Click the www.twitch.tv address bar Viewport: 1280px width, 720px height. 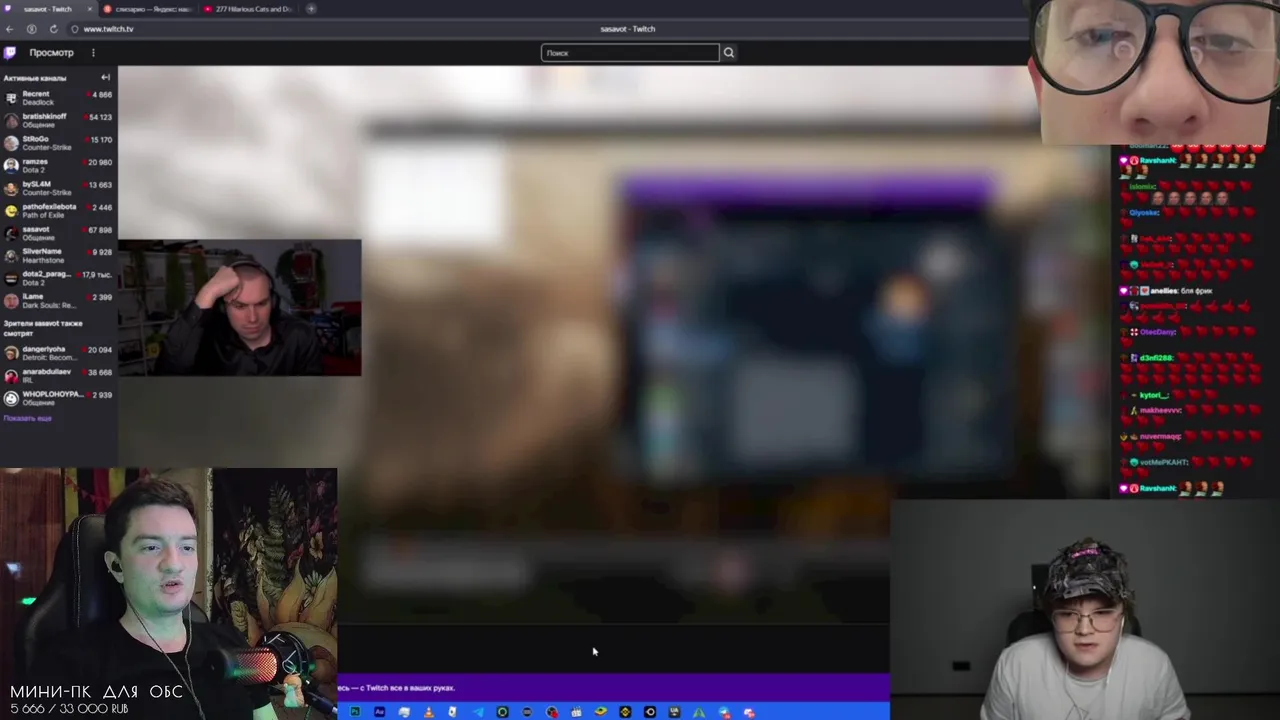[108, 29]
